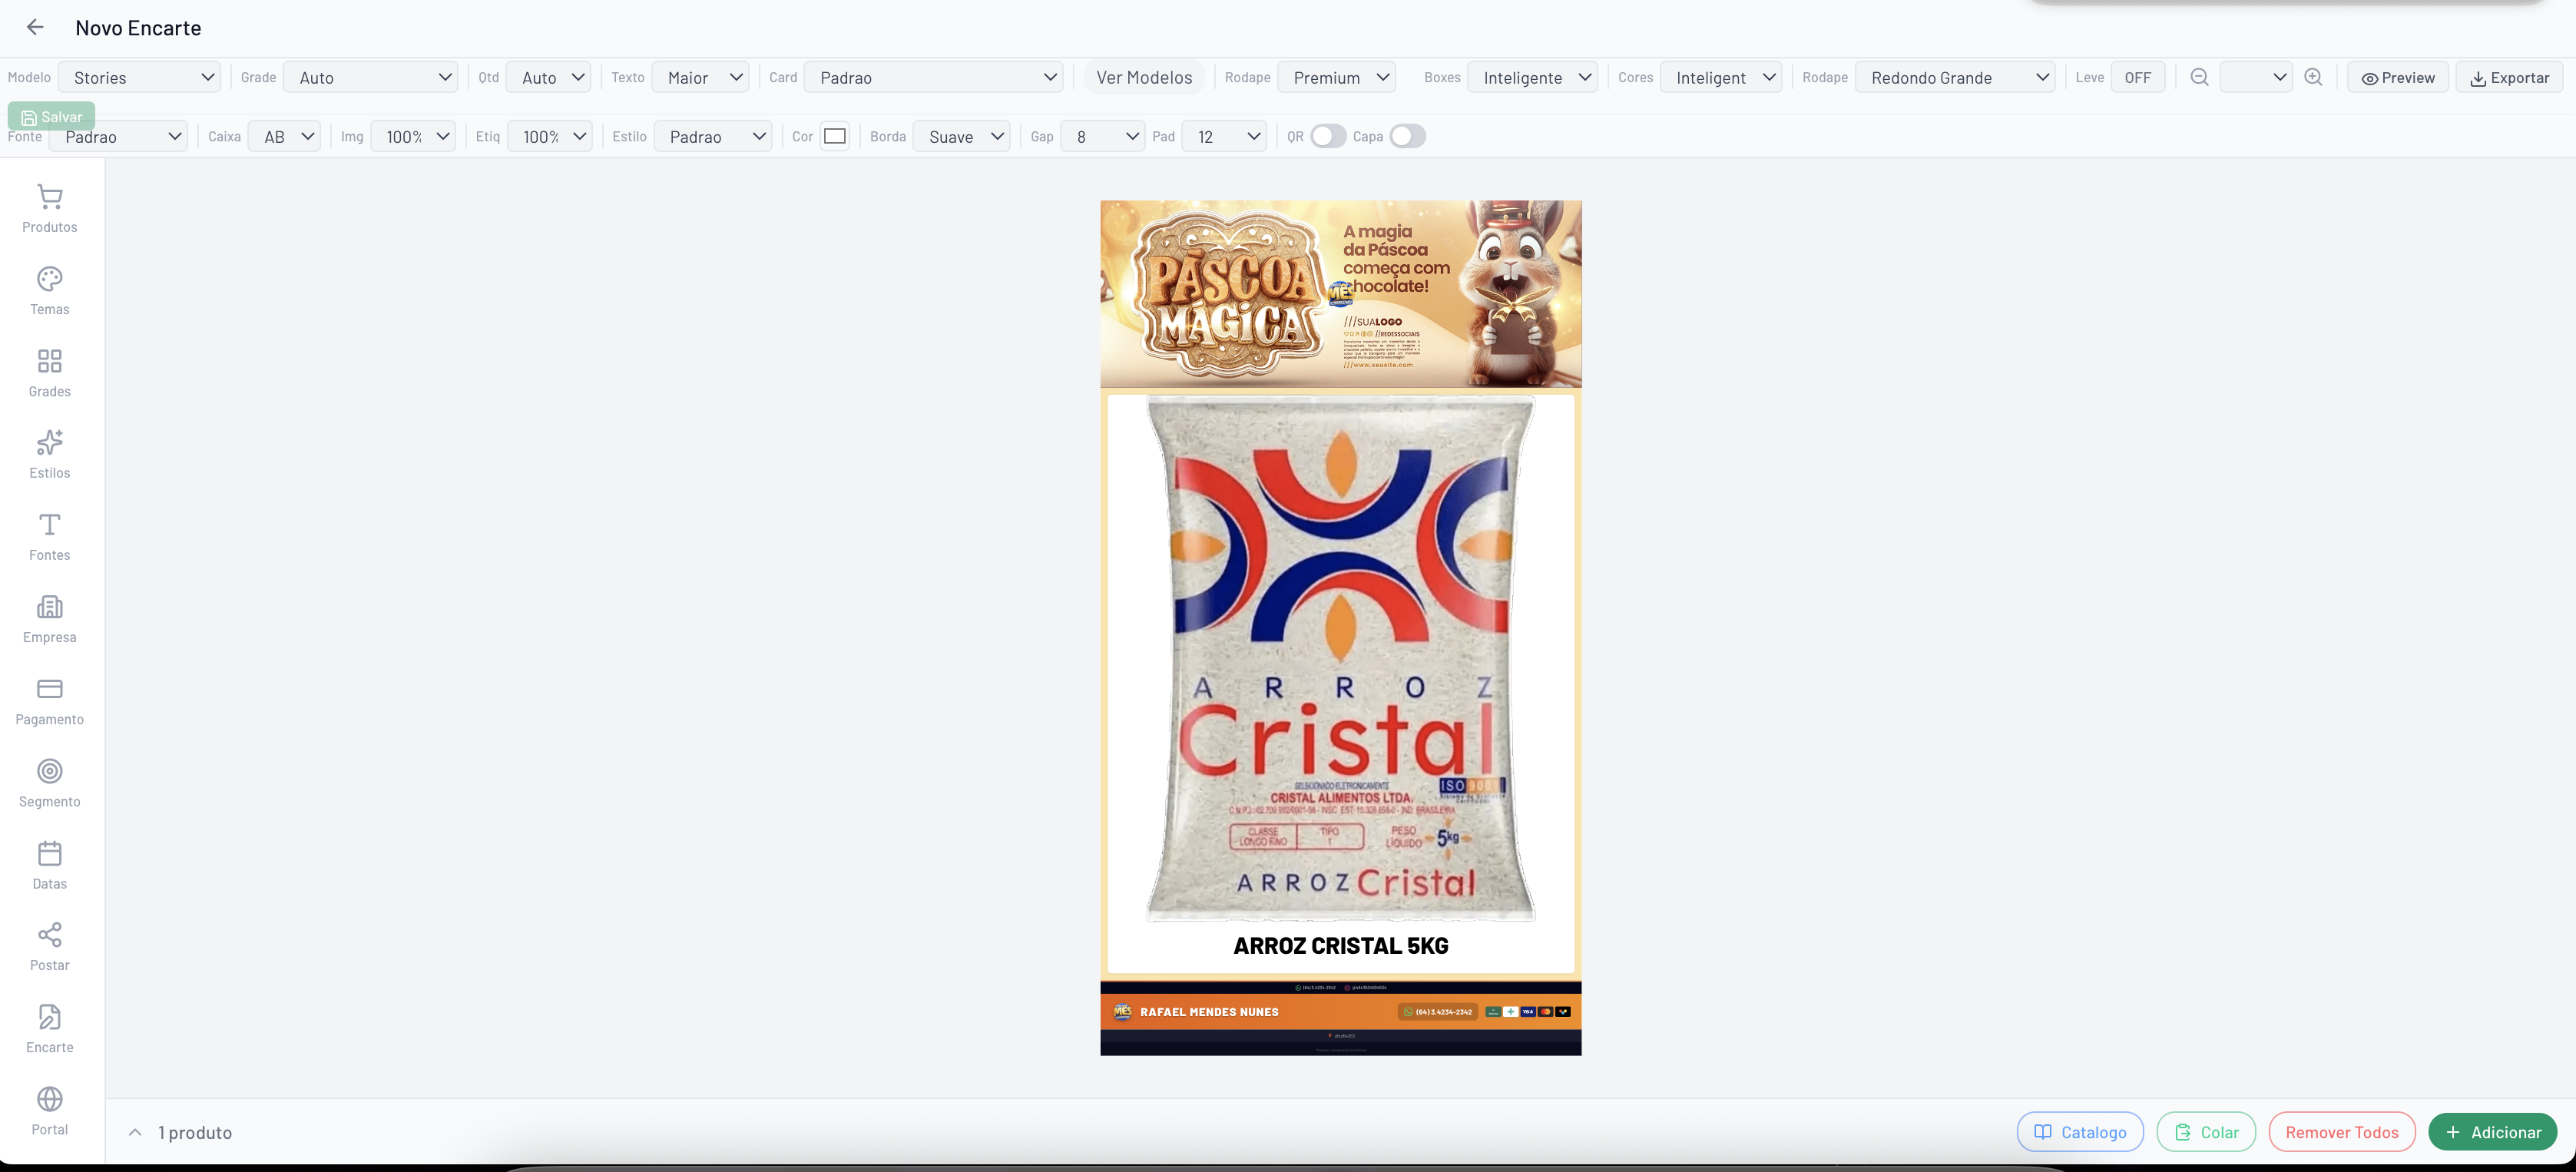This screenshot has height=1172, width=2576.
Task: Open the Qtd dropdown
Action: point(548,77)
